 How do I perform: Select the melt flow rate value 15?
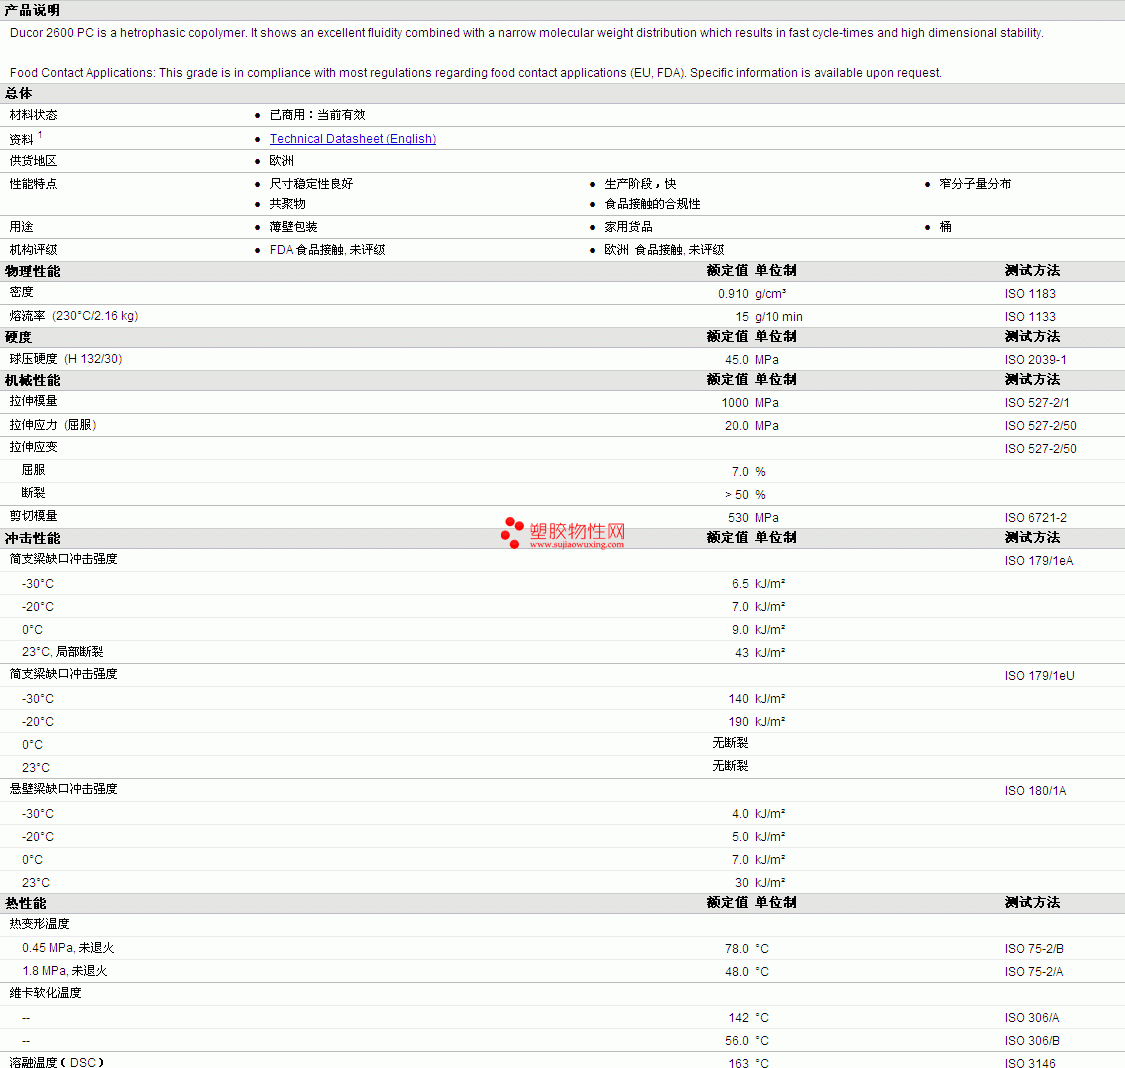741,316
